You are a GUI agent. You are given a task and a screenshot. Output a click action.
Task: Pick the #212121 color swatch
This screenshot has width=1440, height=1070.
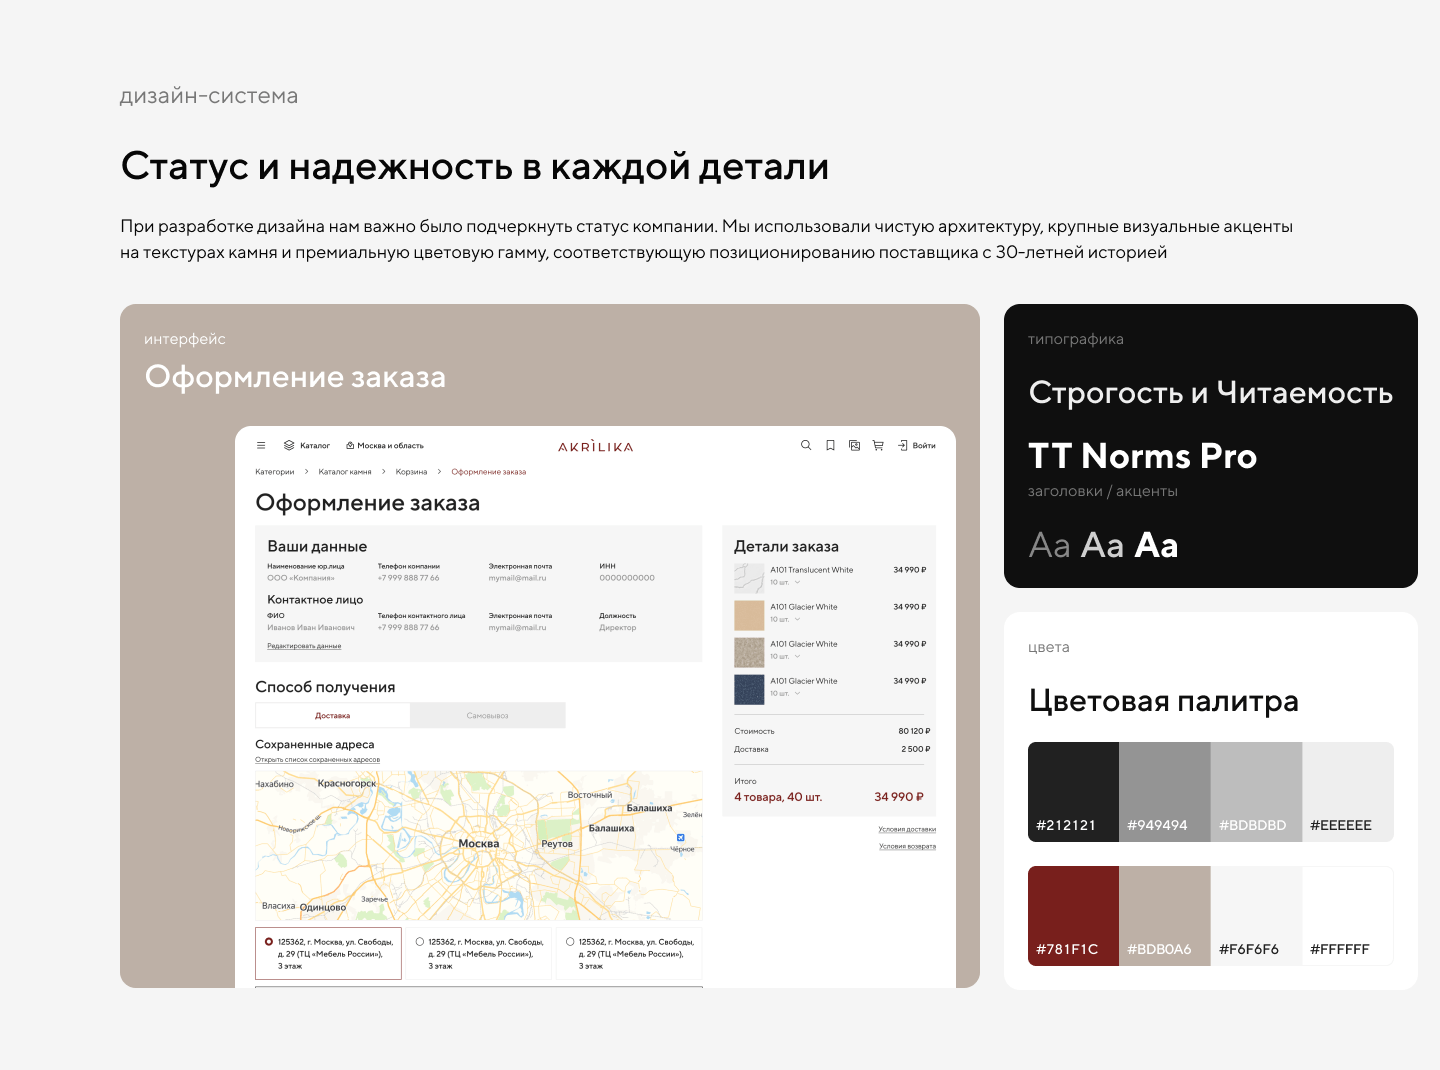(x=1073, y=792)
